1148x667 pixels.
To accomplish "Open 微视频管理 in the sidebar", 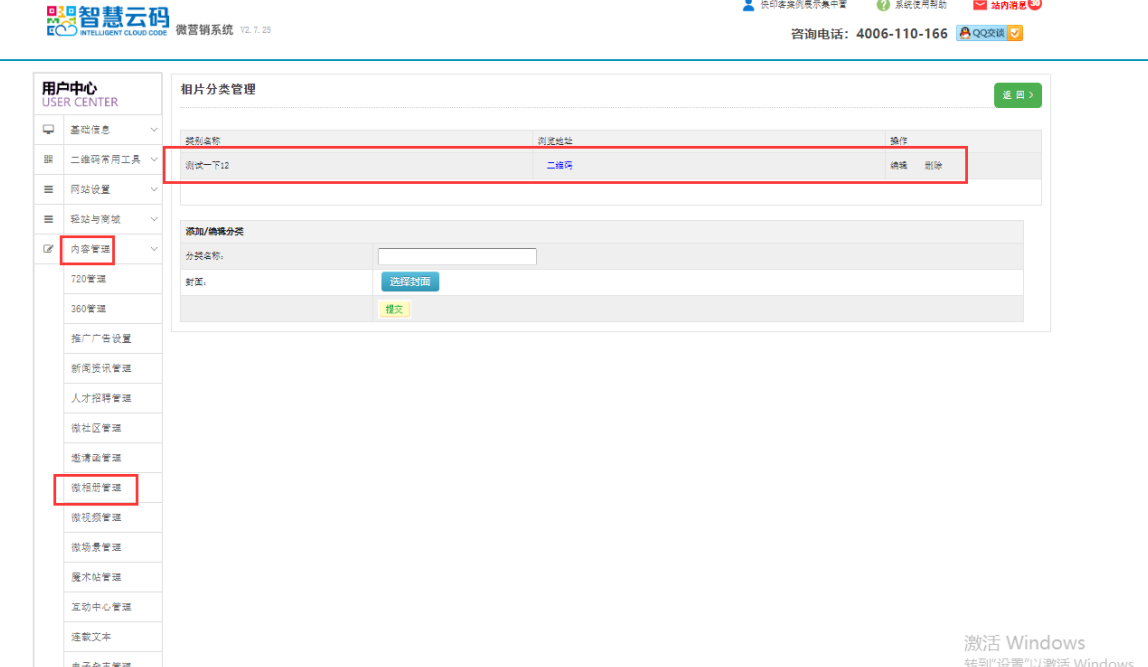I will [96, 518].
